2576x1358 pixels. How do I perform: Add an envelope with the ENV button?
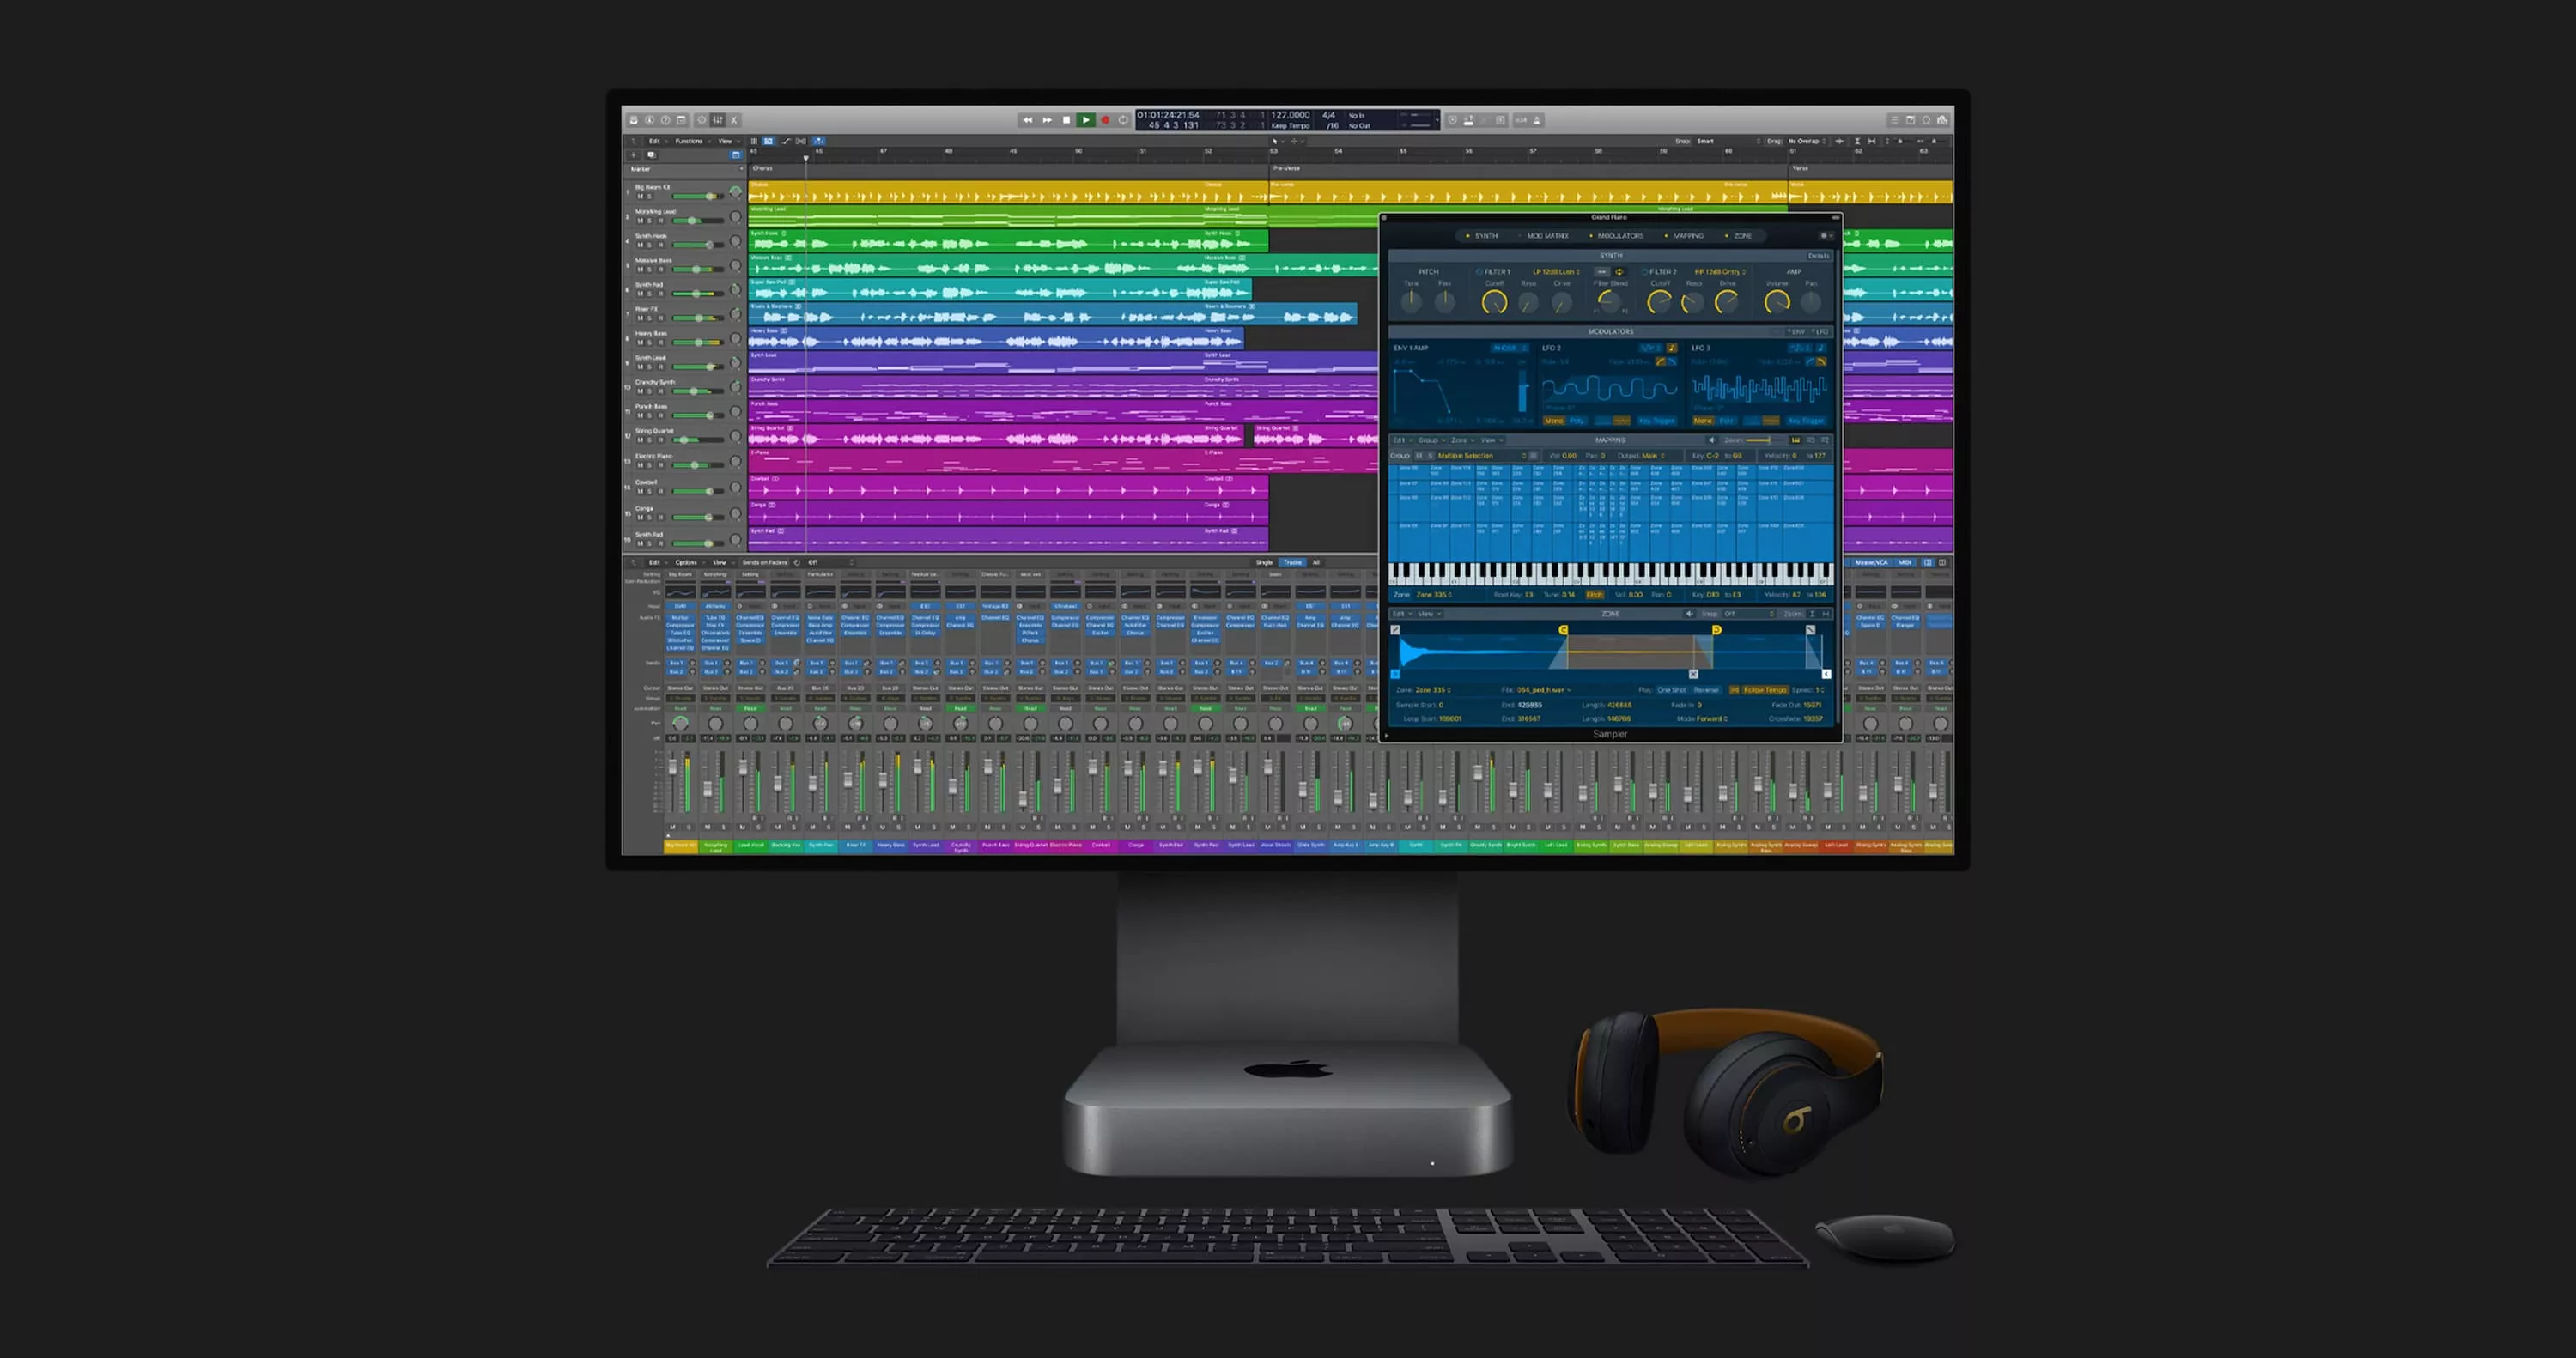[x=1796, y=332]
